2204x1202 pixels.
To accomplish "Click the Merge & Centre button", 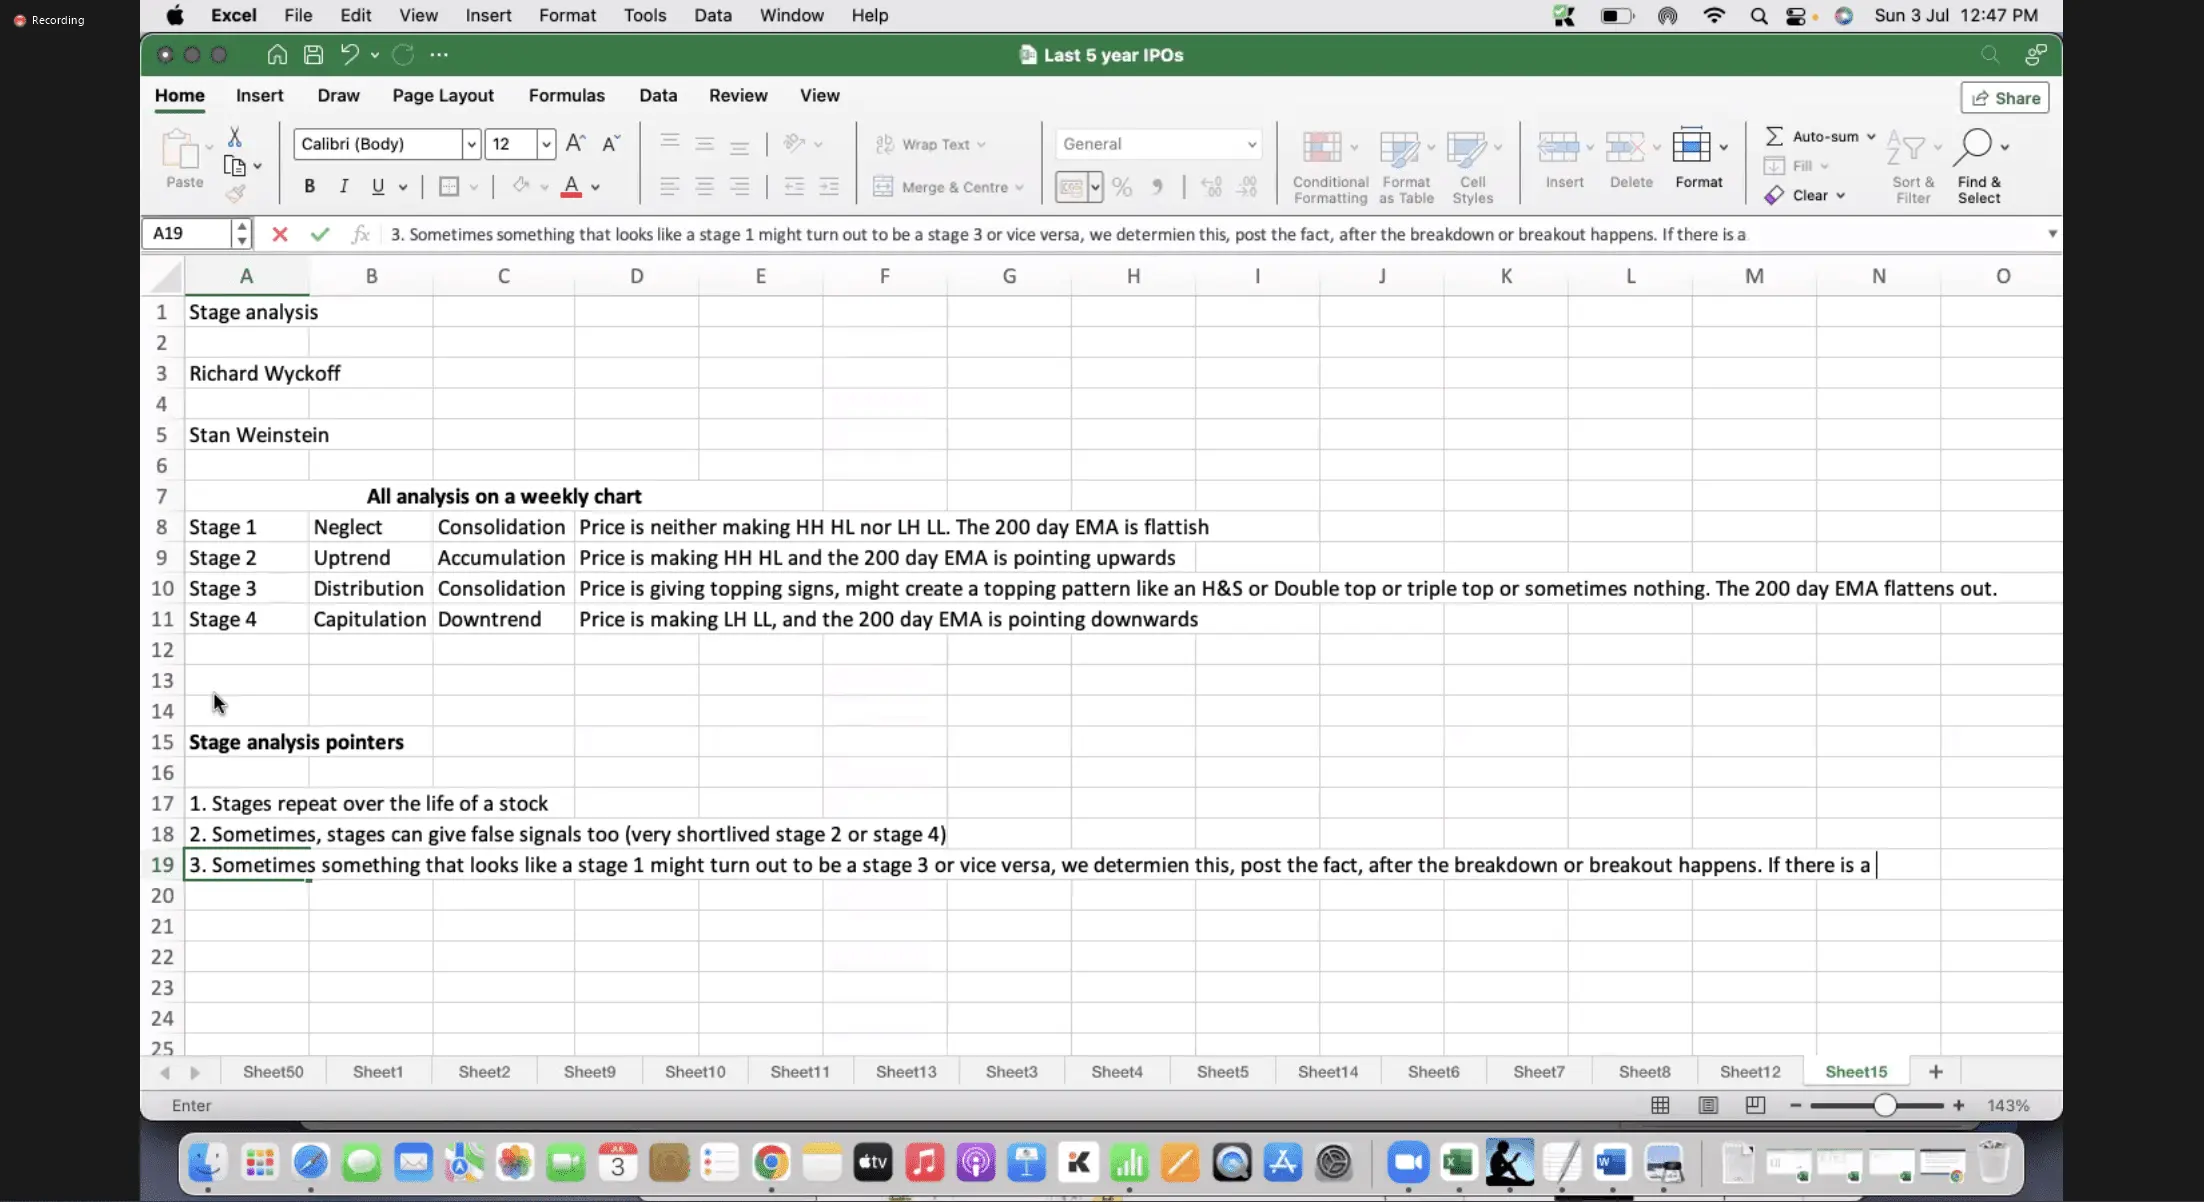I will coord(945,187).
